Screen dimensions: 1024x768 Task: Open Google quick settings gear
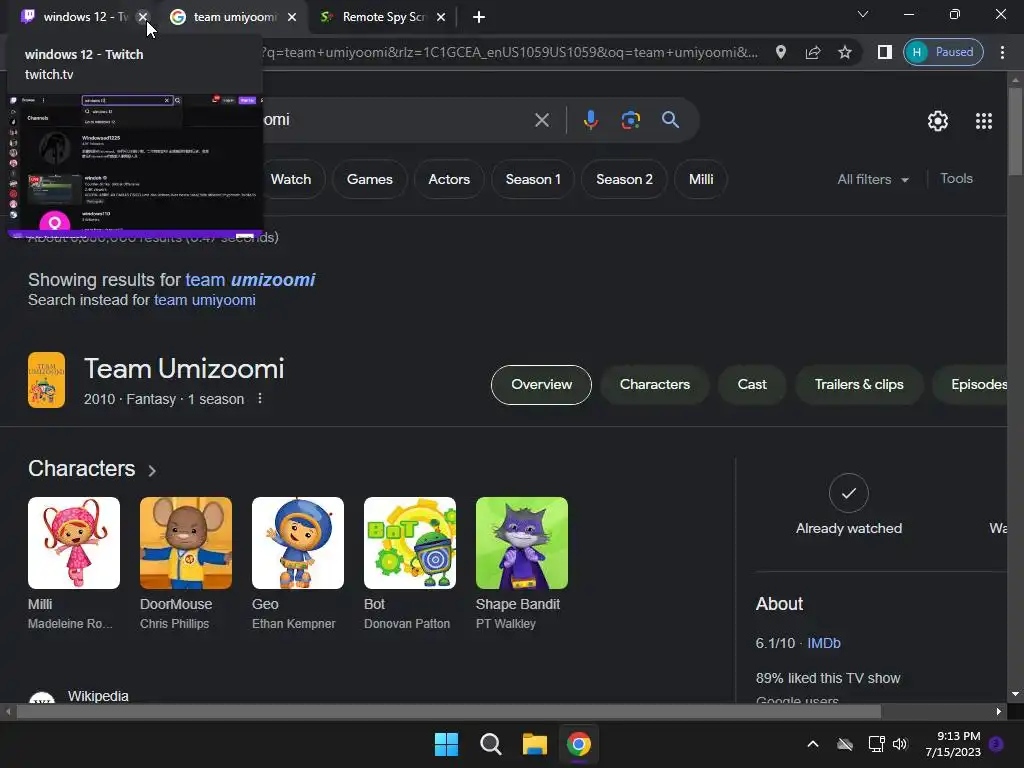tap(938, 121)
